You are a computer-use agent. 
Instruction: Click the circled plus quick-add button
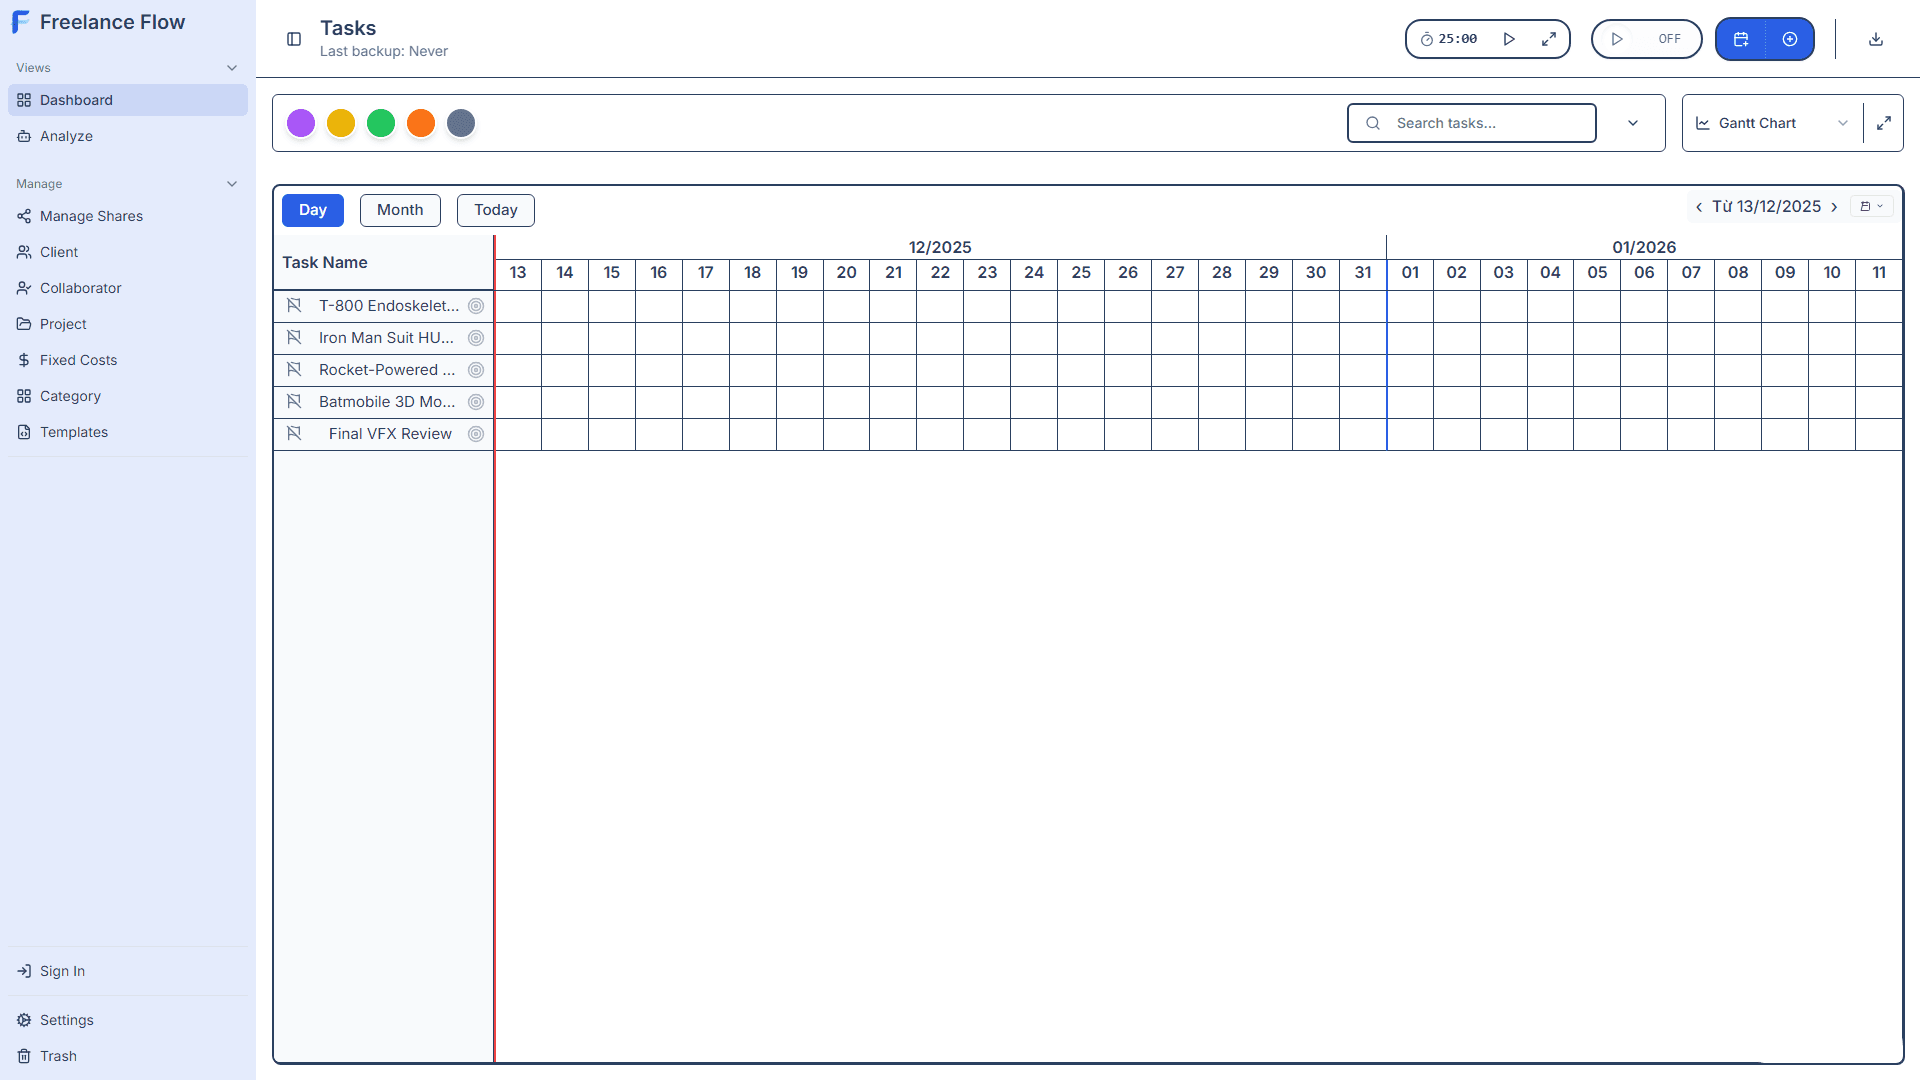click(x=1790, y=39)
